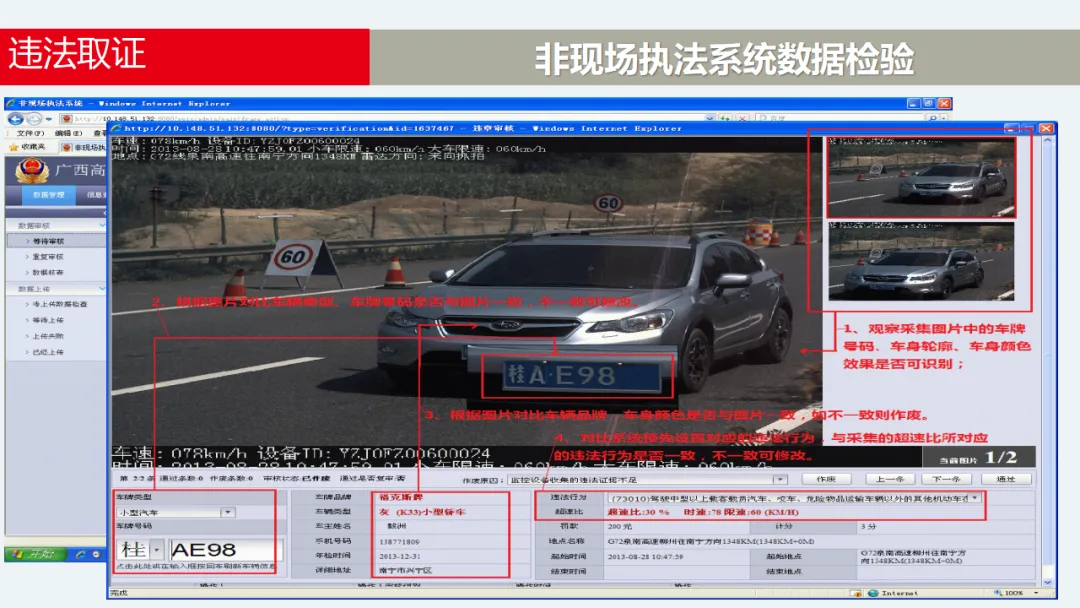Open the 文件(F) menu in the rear IE window
The image size is (1080, 608).
coord(30,133)
